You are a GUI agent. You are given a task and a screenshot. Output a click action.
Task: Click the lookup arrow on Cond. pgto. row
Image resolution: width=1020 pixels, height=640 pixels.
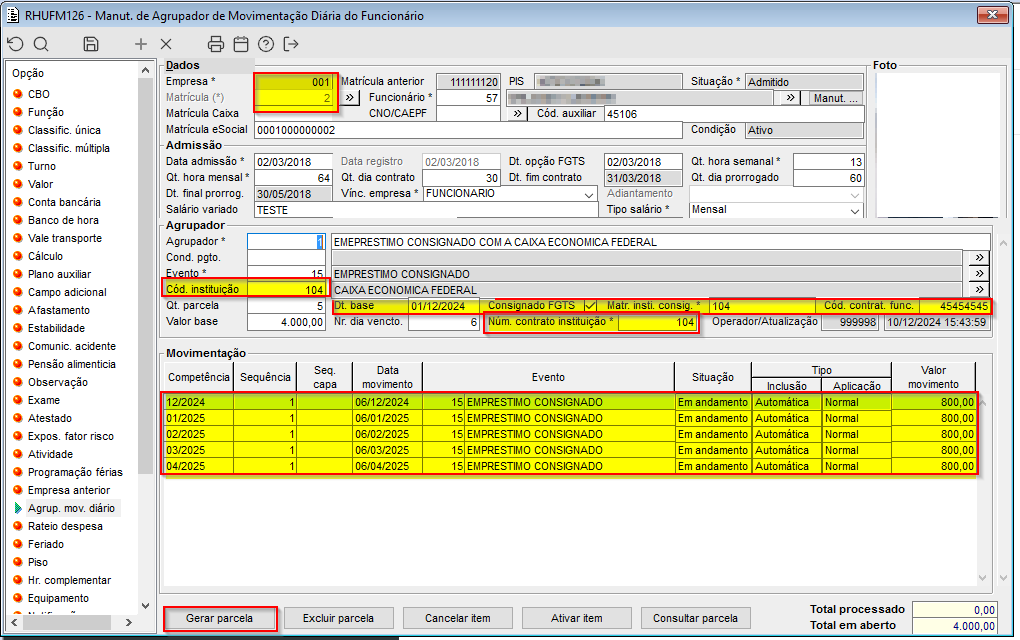click(x=979, y=258)
